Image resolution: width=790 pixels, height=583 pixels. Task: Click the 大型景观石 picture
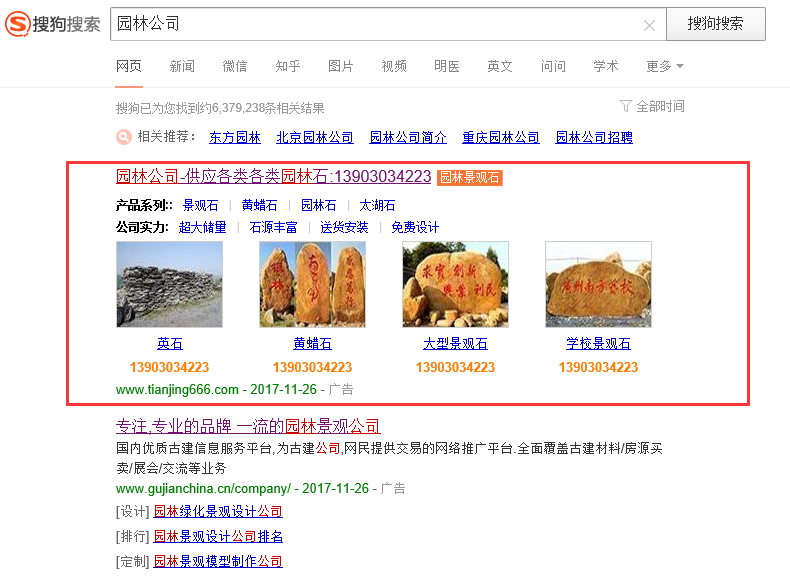pos(455,284)
